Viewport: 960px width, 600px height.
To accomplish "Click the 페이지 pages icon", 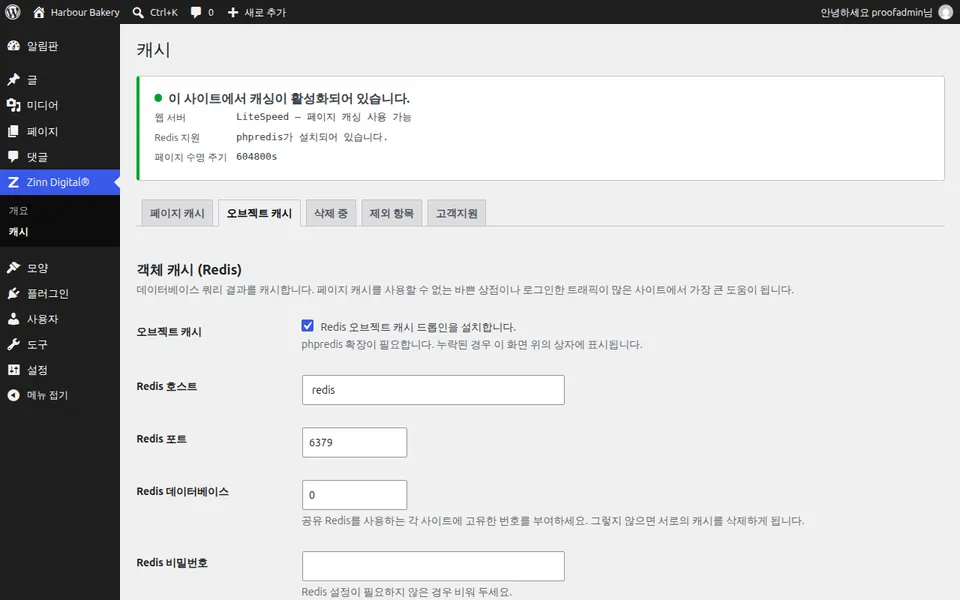I will pyautogui.click(x=13, y=131).
